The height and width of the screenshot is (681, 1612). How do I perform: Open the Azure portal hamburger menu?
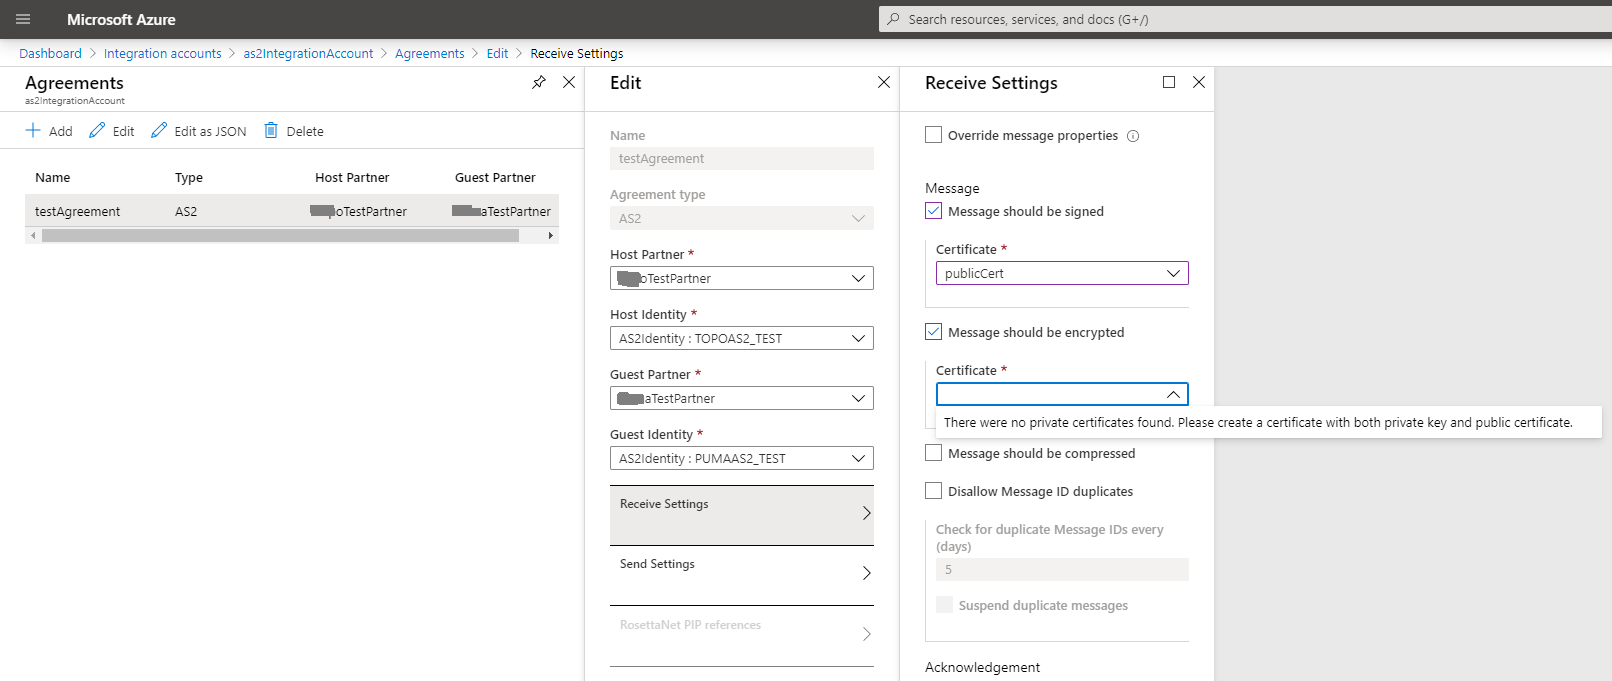pyautogui.click(x=23, y=19)
